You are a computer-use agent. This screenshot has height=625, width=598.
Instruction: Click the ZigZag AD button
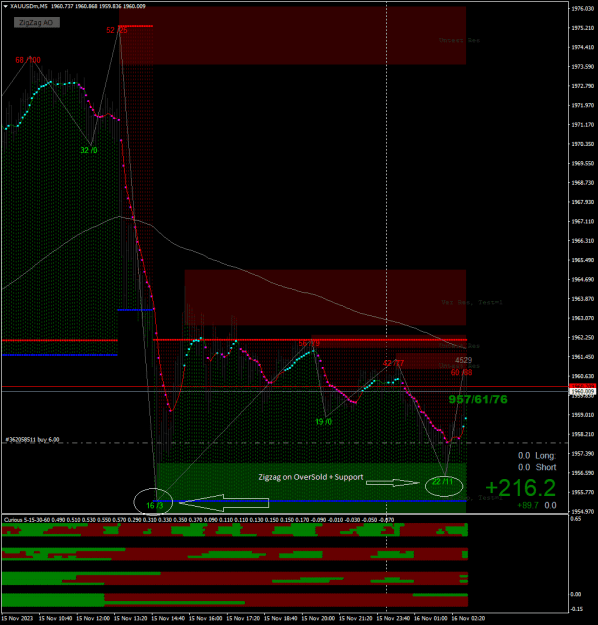[x=37, y=22]
